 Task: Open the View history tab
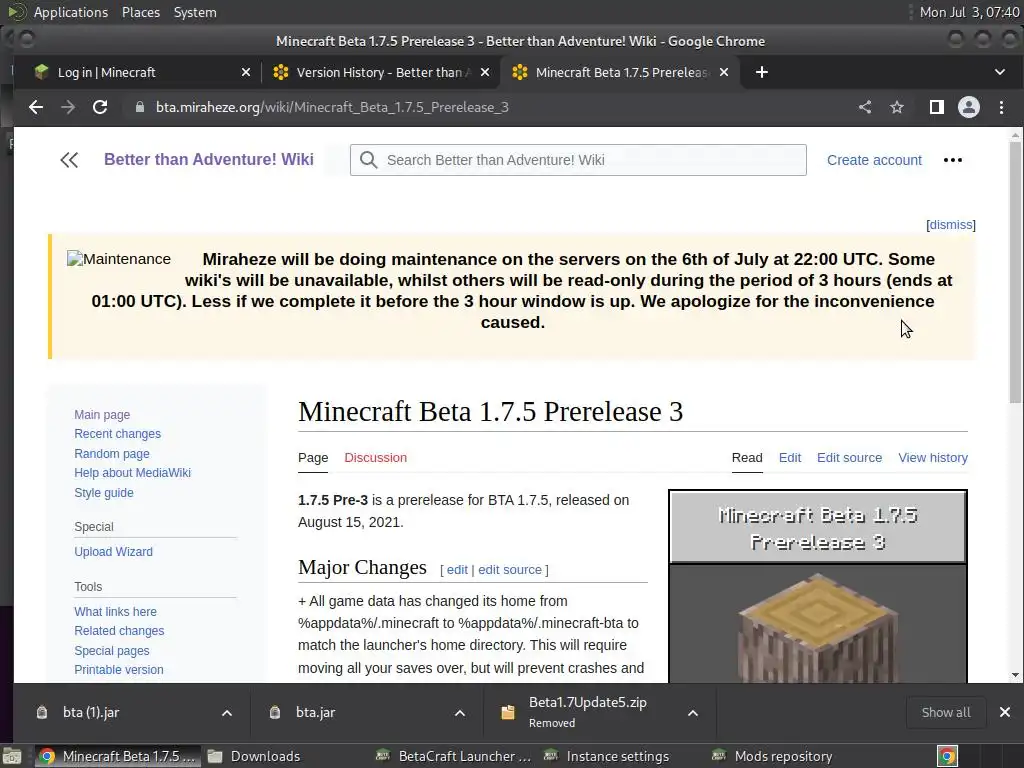click(x=933, y=458)
